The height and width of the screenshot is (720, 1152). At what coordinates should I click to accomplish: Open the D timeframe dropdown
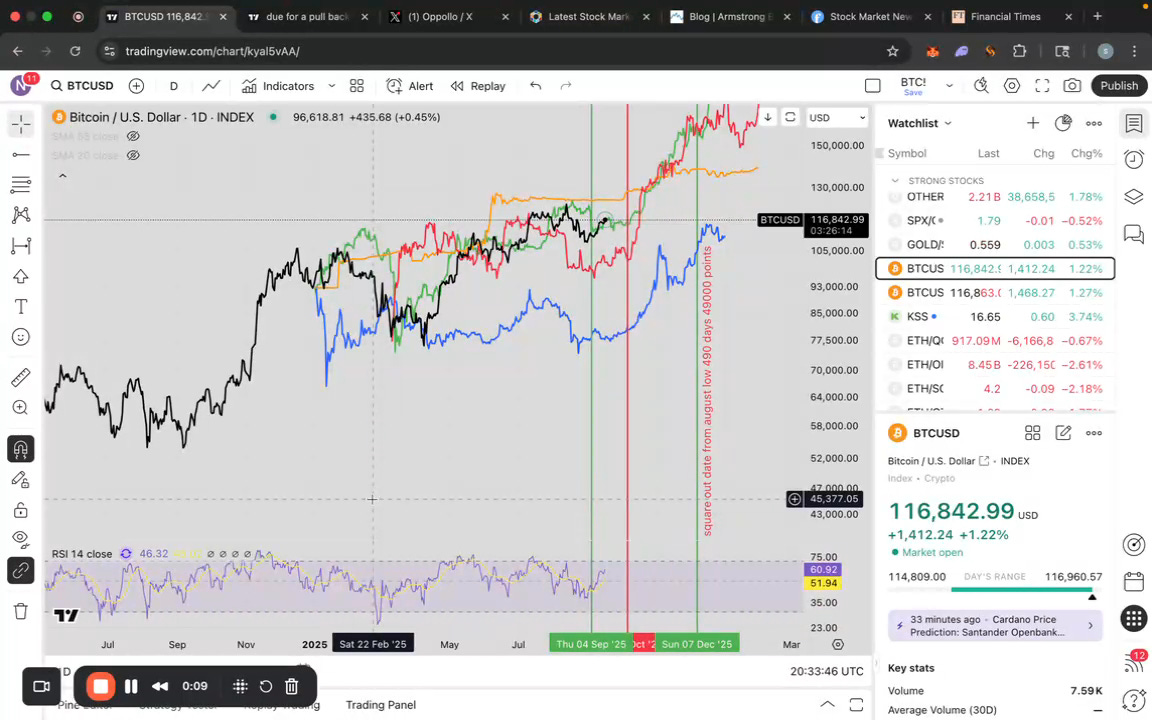coord(173,86)
